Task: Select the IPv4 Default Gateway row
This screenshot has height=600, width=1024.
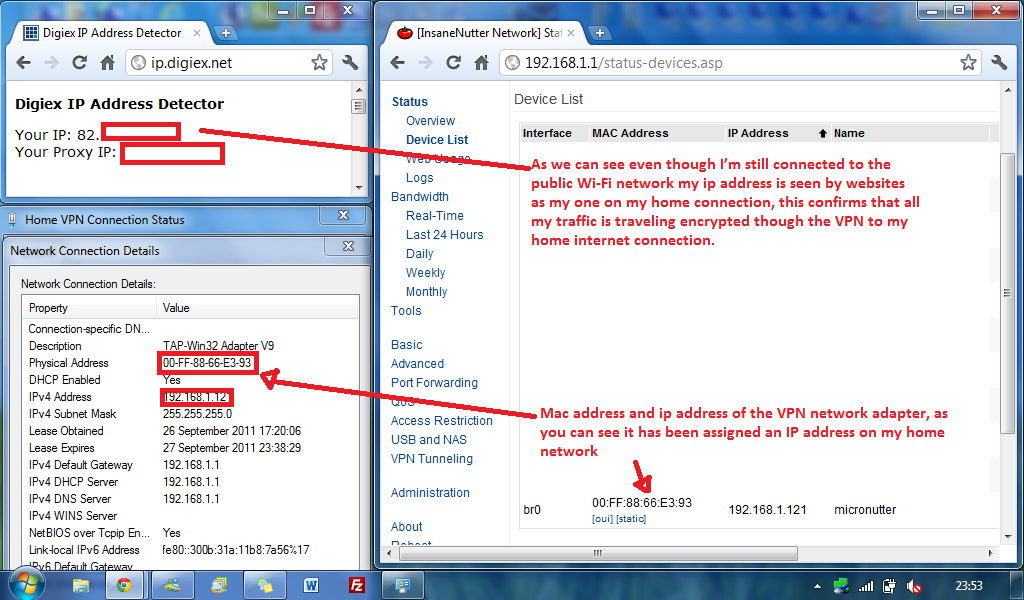Action: tap(191, 465)
